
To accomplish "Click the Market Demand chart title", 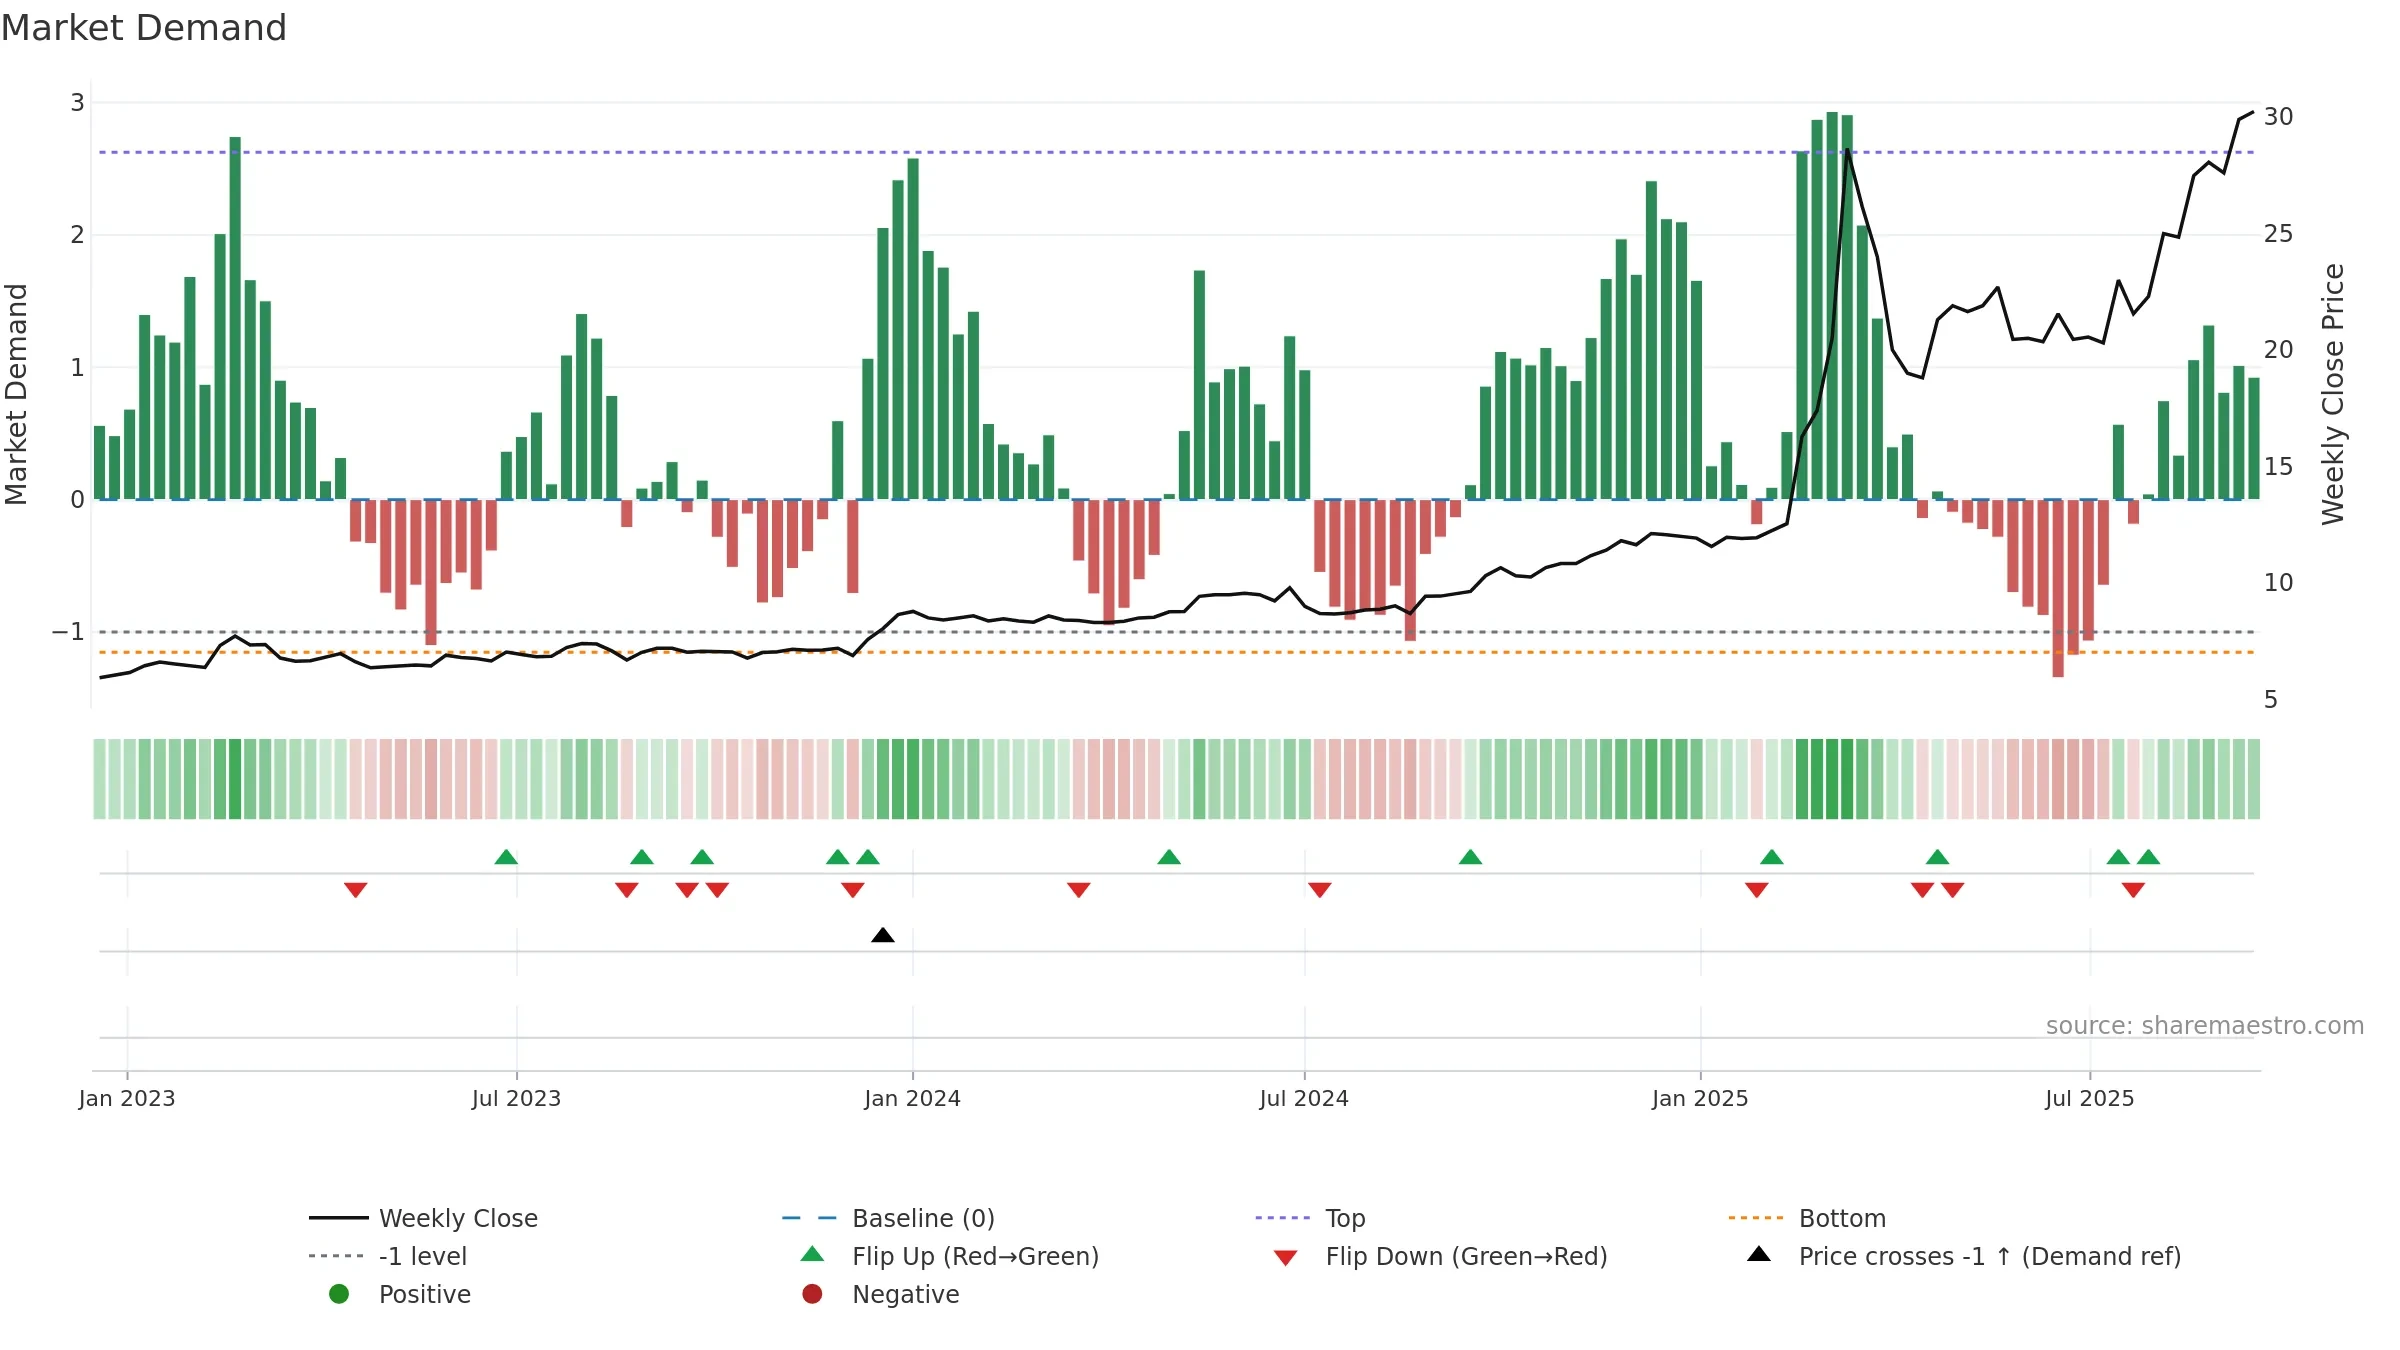I will click(x=144, y=28).
